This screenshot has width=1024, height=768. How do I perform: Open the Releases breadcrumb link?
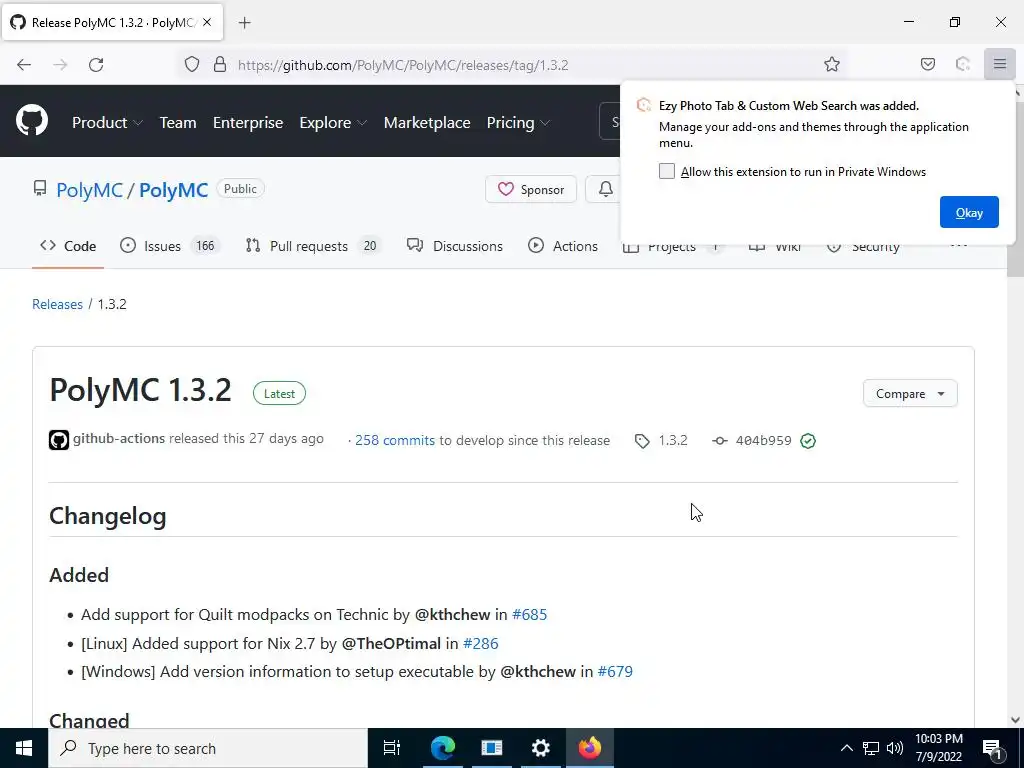57,304
